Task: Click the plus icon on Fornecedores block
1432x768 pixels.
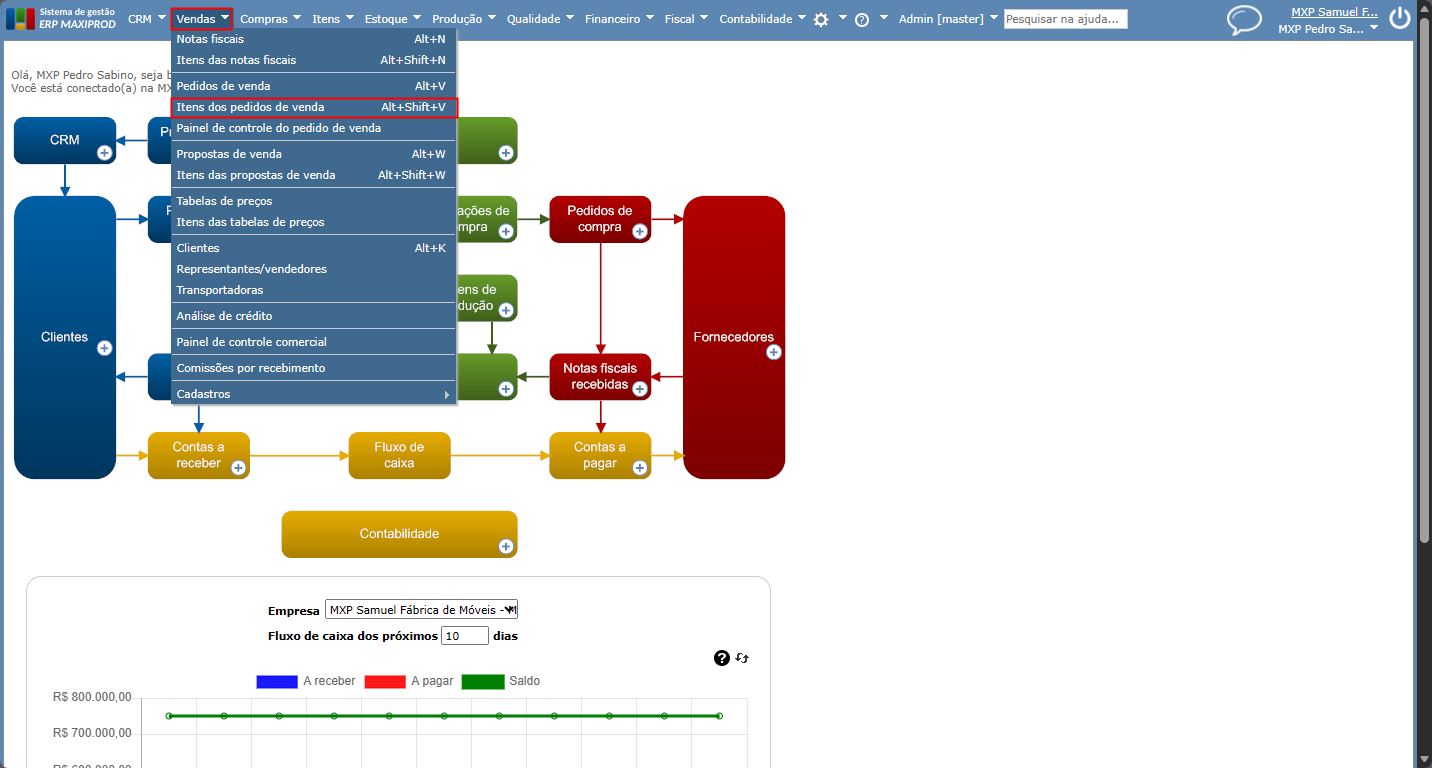Action: [x=773, y=352]
